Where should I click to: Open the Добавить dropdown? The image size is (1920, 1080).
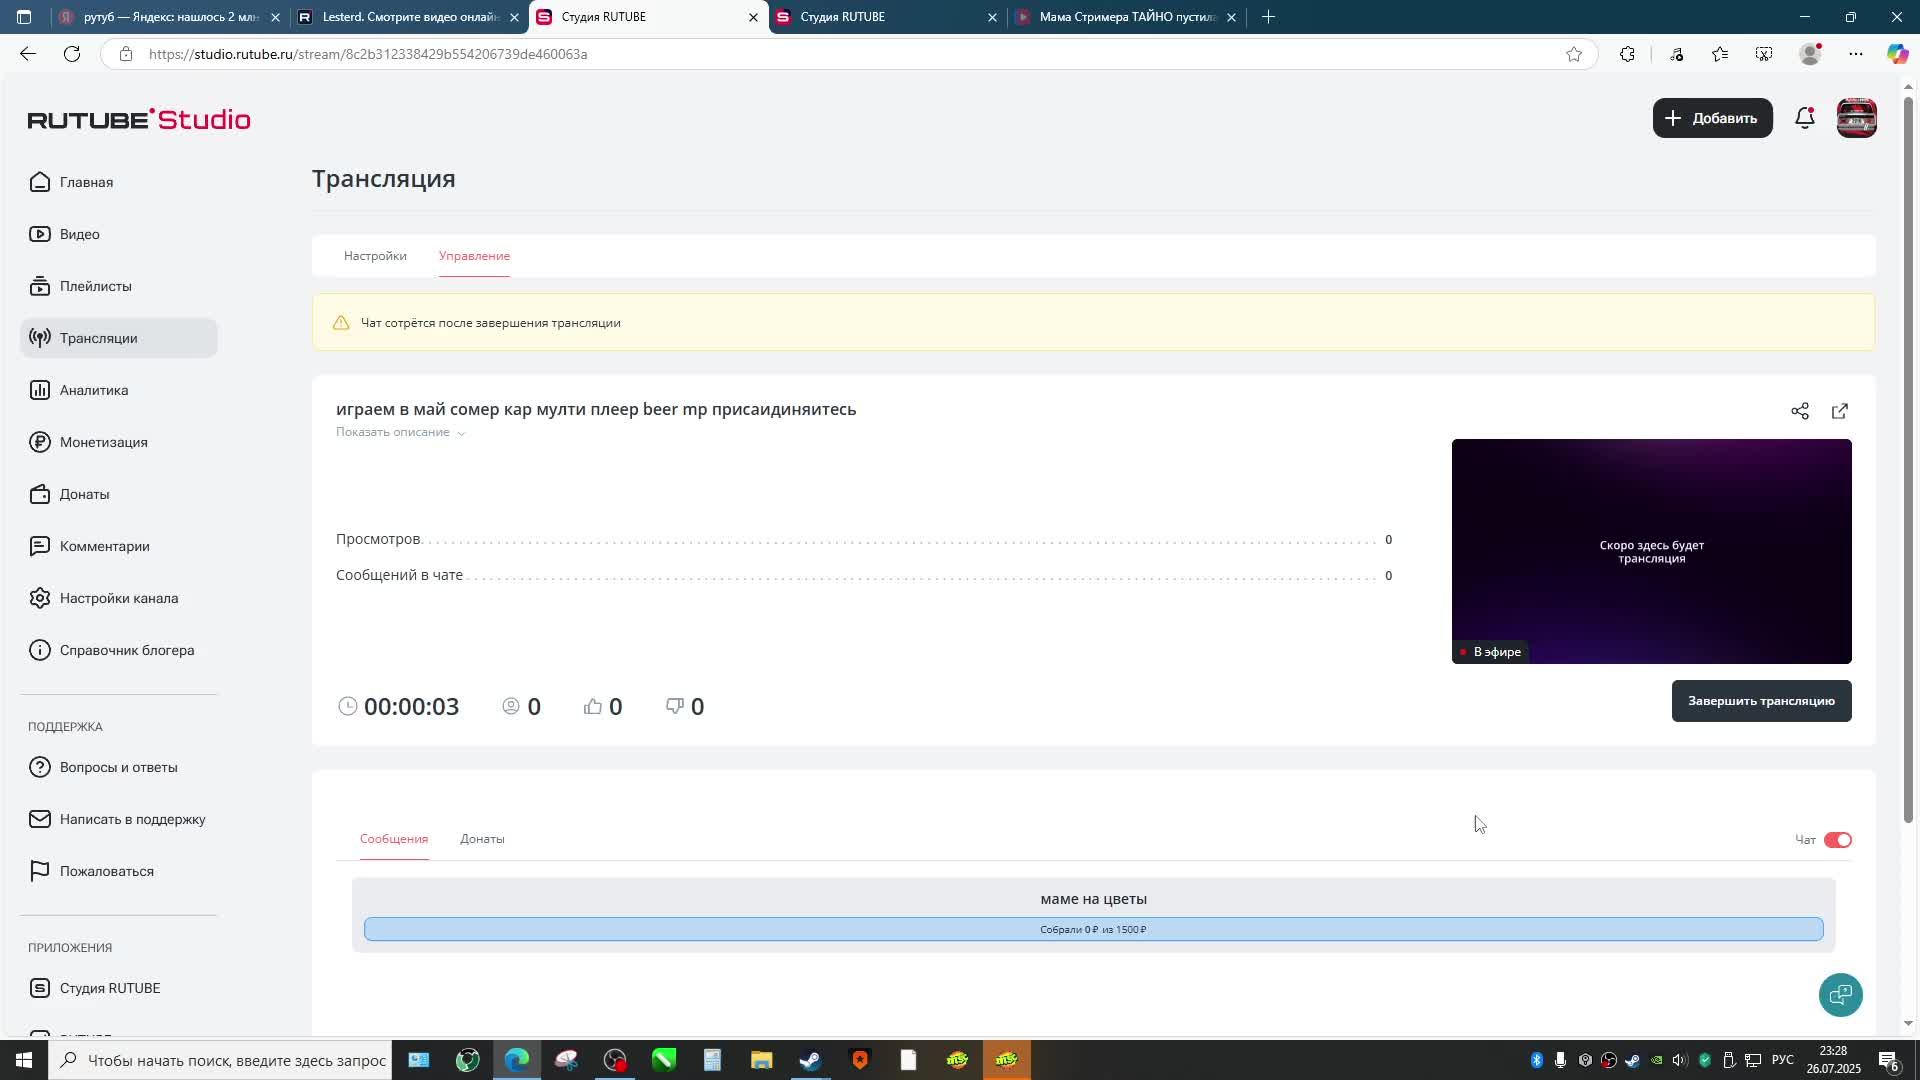[x=1712, y=118]
